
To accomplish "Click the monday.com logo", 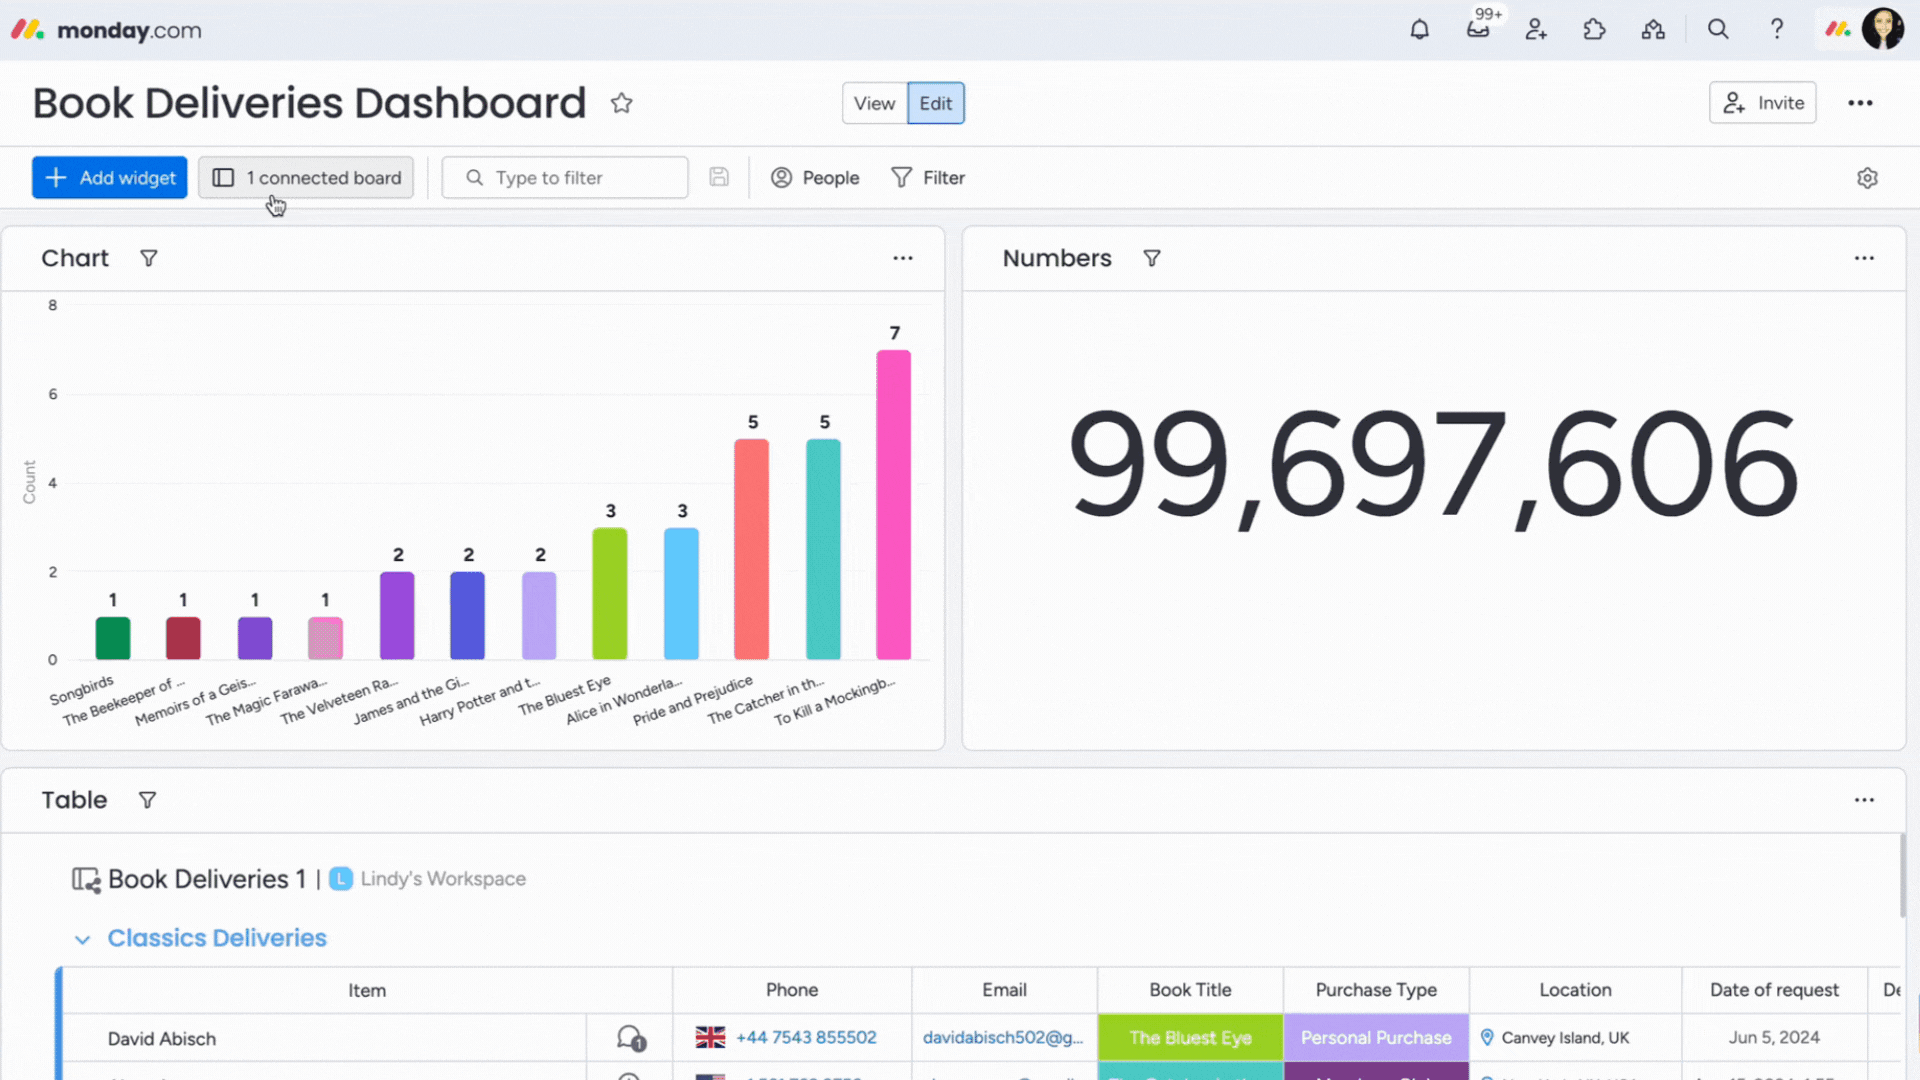I will click(x=106, y=30).
